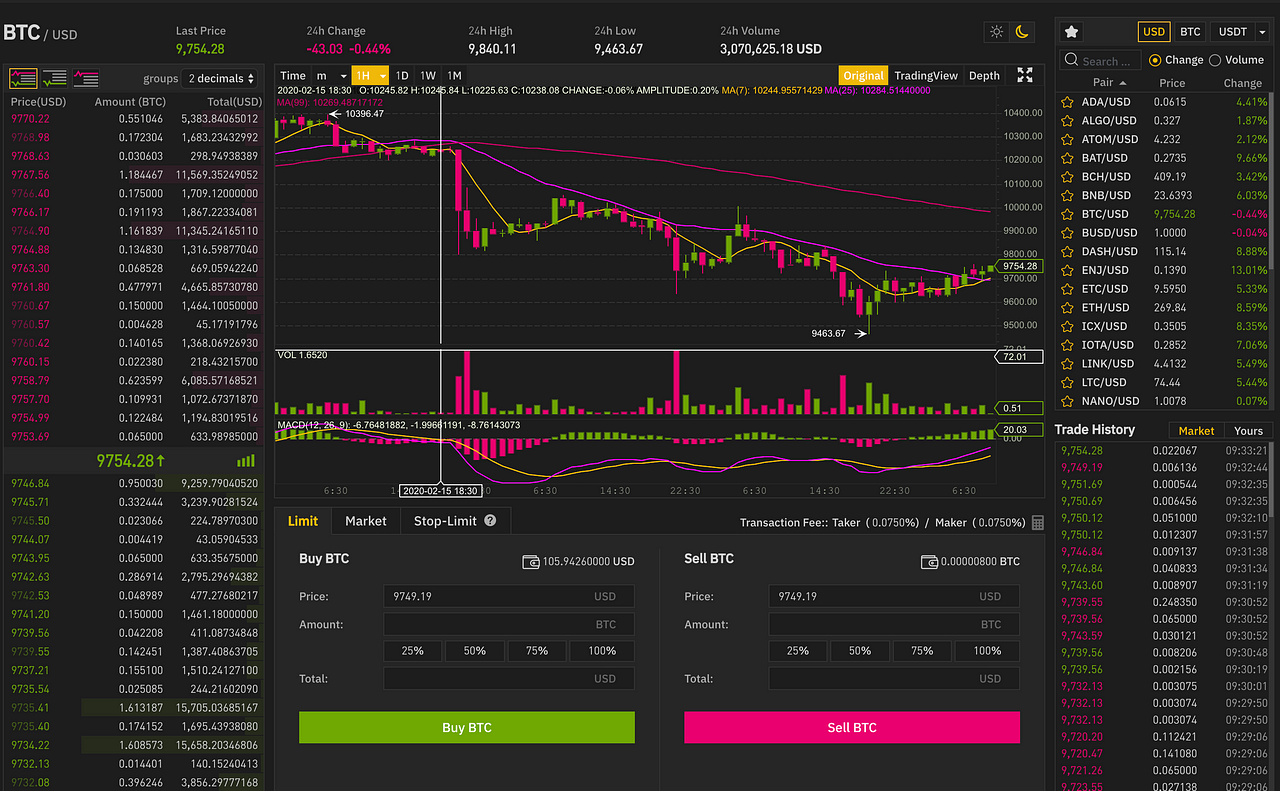1280x791 pixels.
Task: Open the 1H interval dropdown arrow
Action: (383, 75)
